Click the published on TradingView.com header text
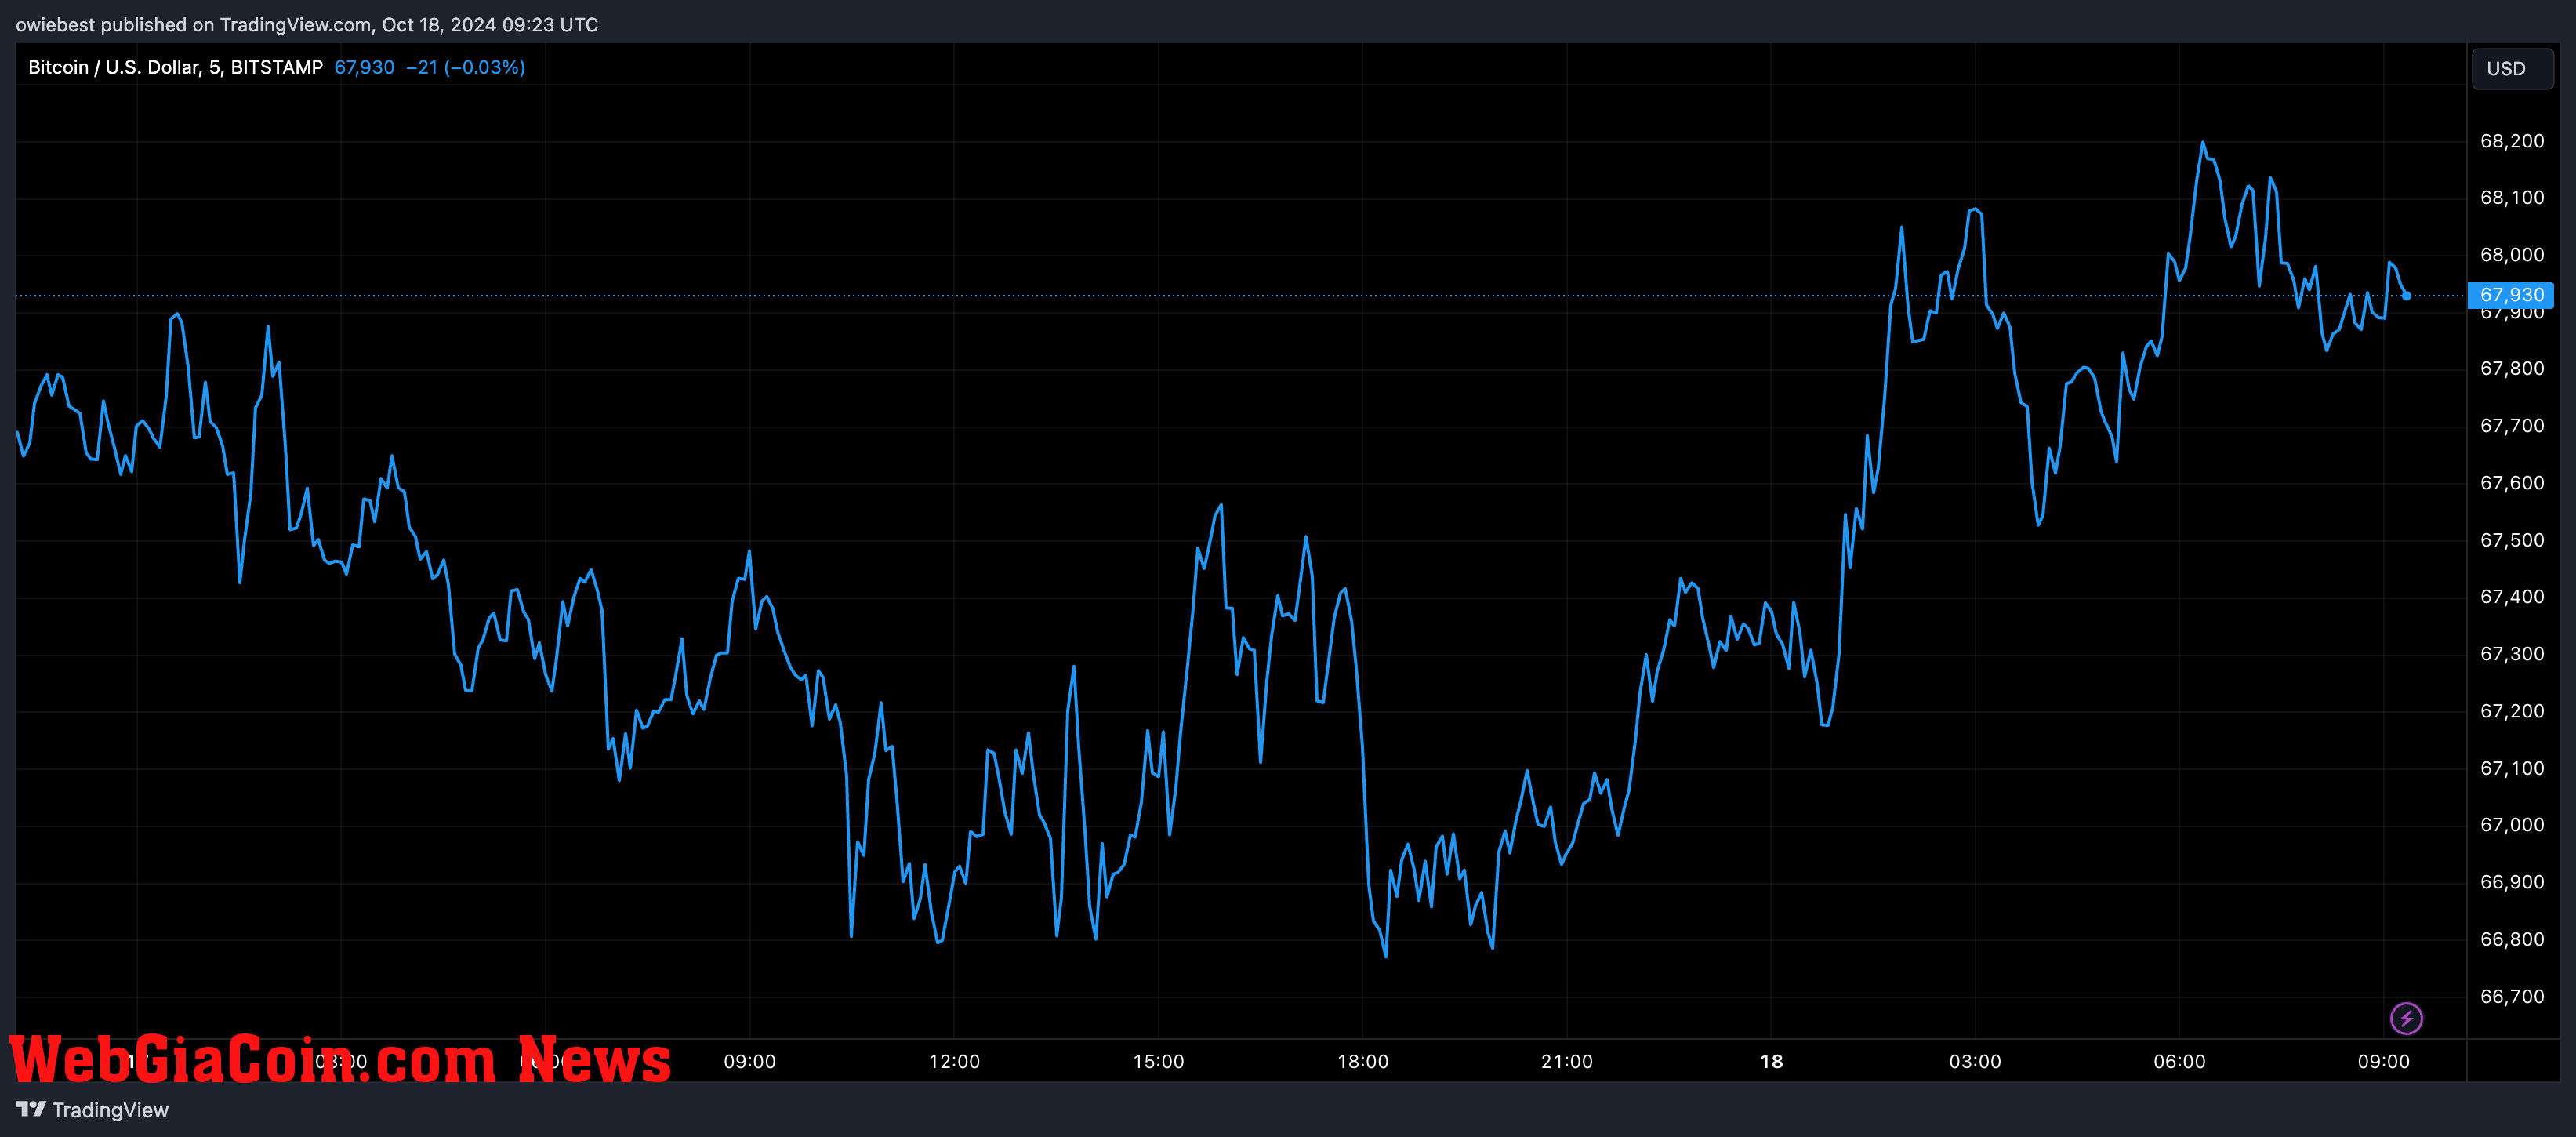Image resolution: width=2576 pixels, height=1137 pixels. pos(307,24)
